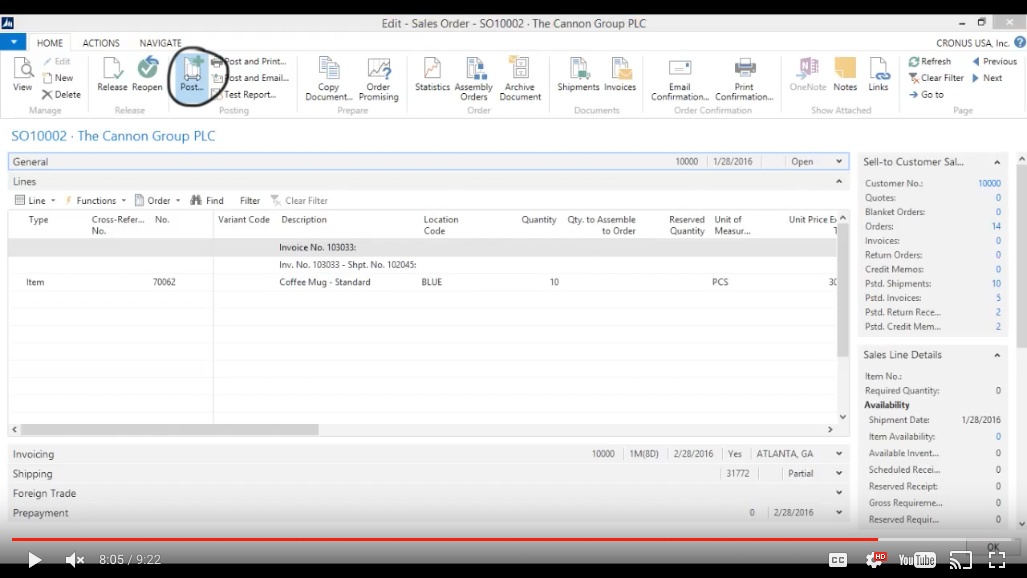This screenshot has width=1027, height=578.
Task: Send Email Confirmation
Action: 680,79
